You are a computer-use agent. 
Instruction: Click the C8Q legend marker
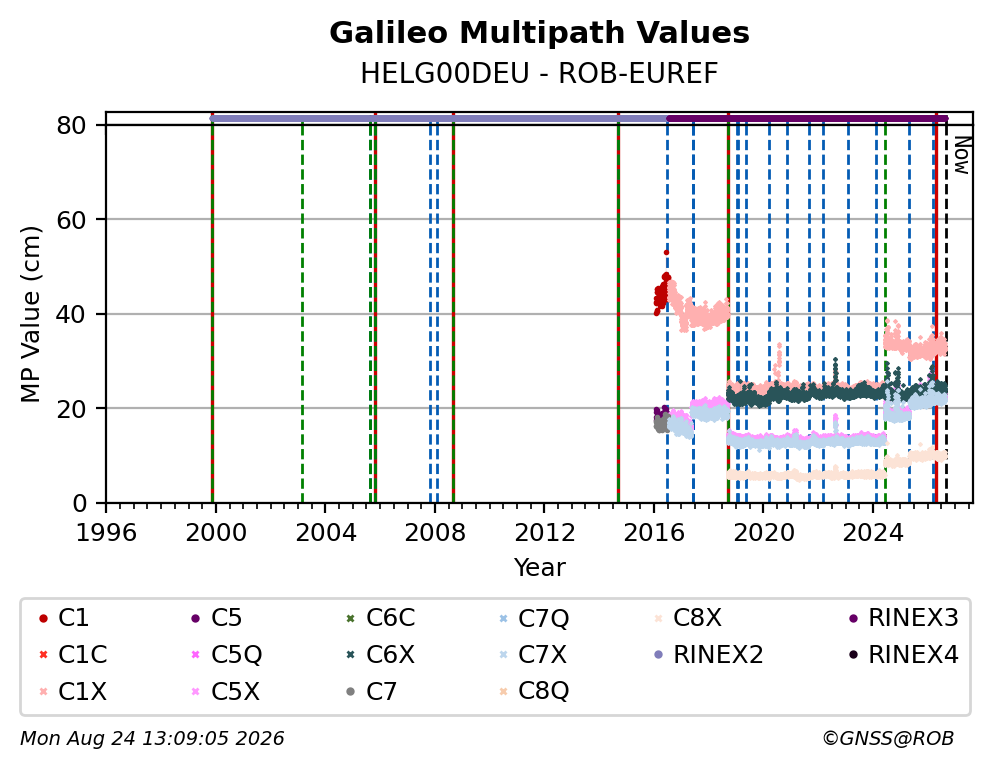tap(503, 692)
